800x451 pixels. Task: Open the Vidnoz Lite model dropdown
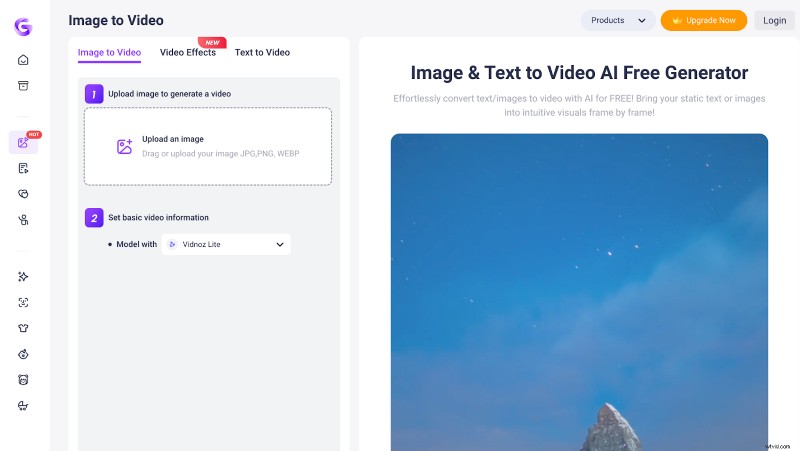pyautogui.click(x=226, y=244)
